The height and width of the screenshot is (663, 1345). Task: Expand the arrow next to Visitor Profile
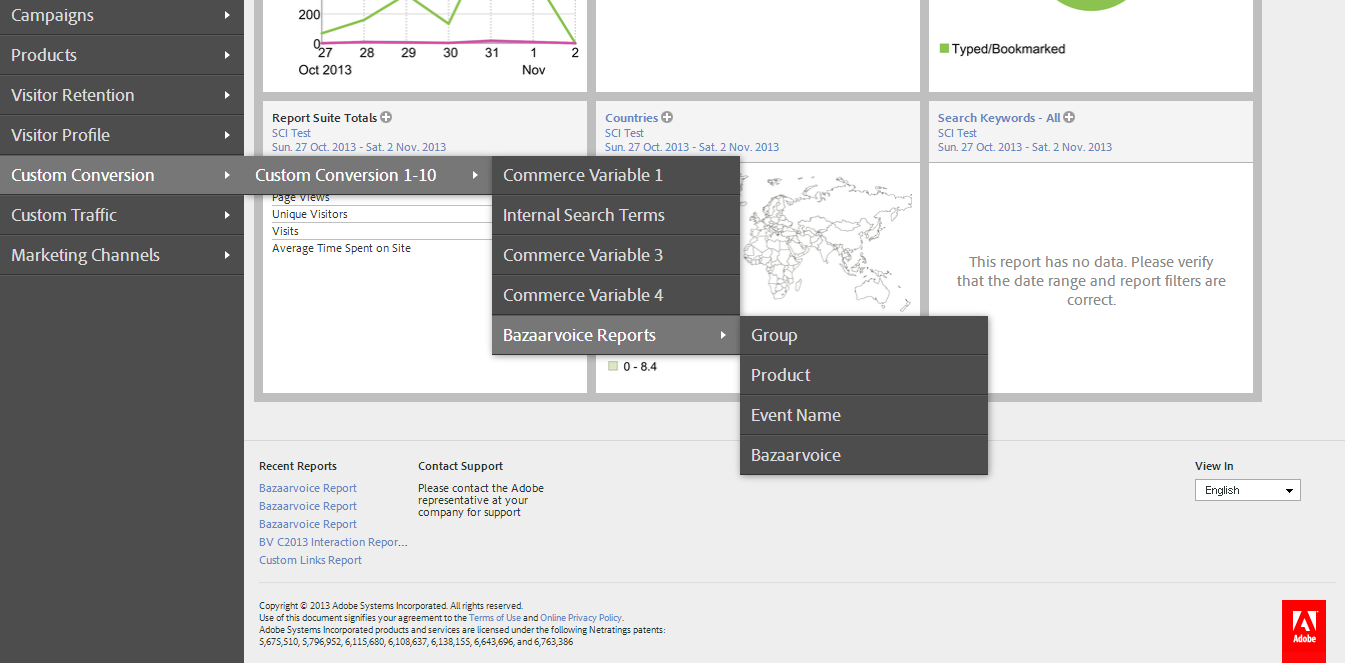click(228, 135)
